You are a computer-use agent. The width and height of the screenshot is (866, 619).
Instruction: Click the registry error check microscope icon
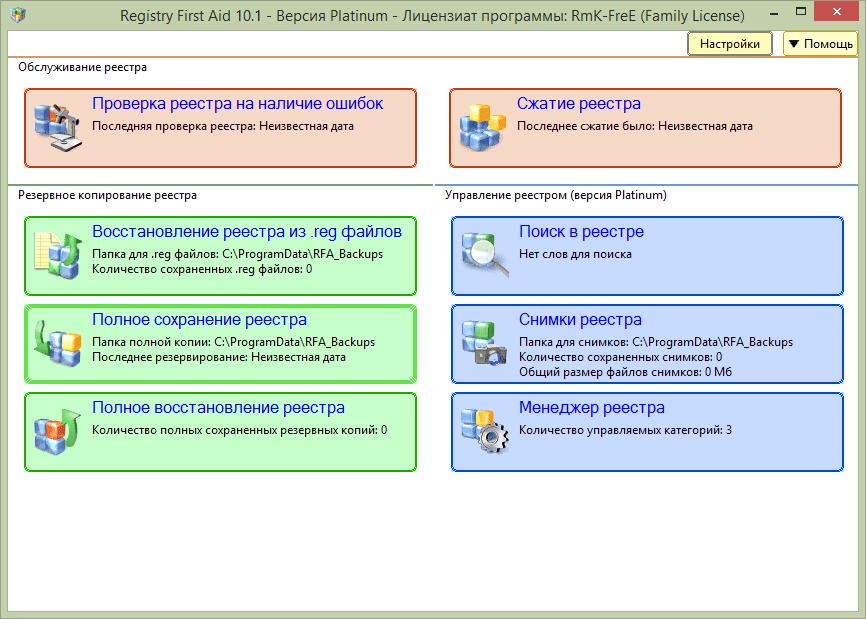[58, 126]
